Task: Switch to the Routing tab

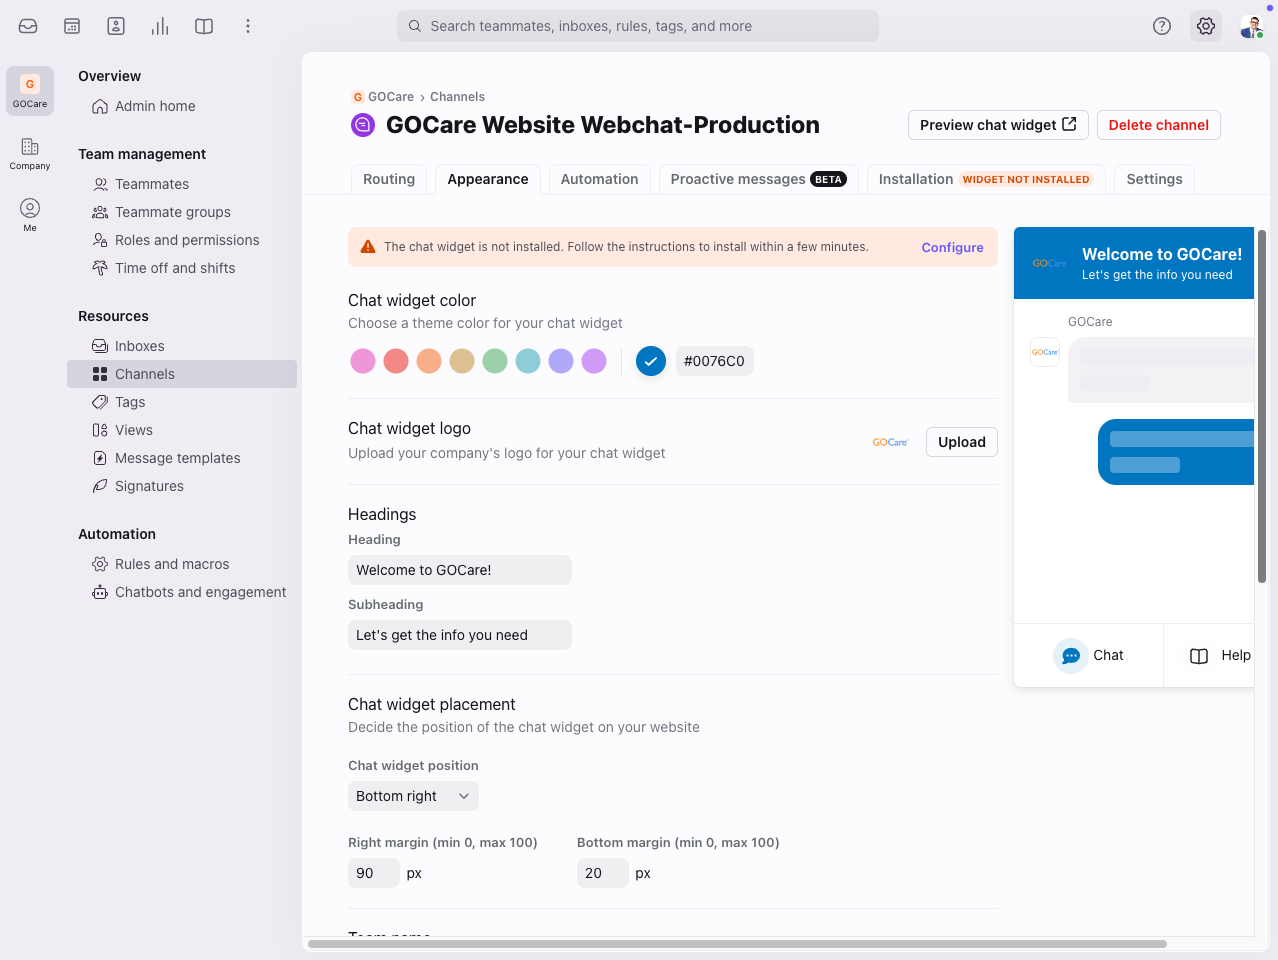Action: (x=389, y=179)
